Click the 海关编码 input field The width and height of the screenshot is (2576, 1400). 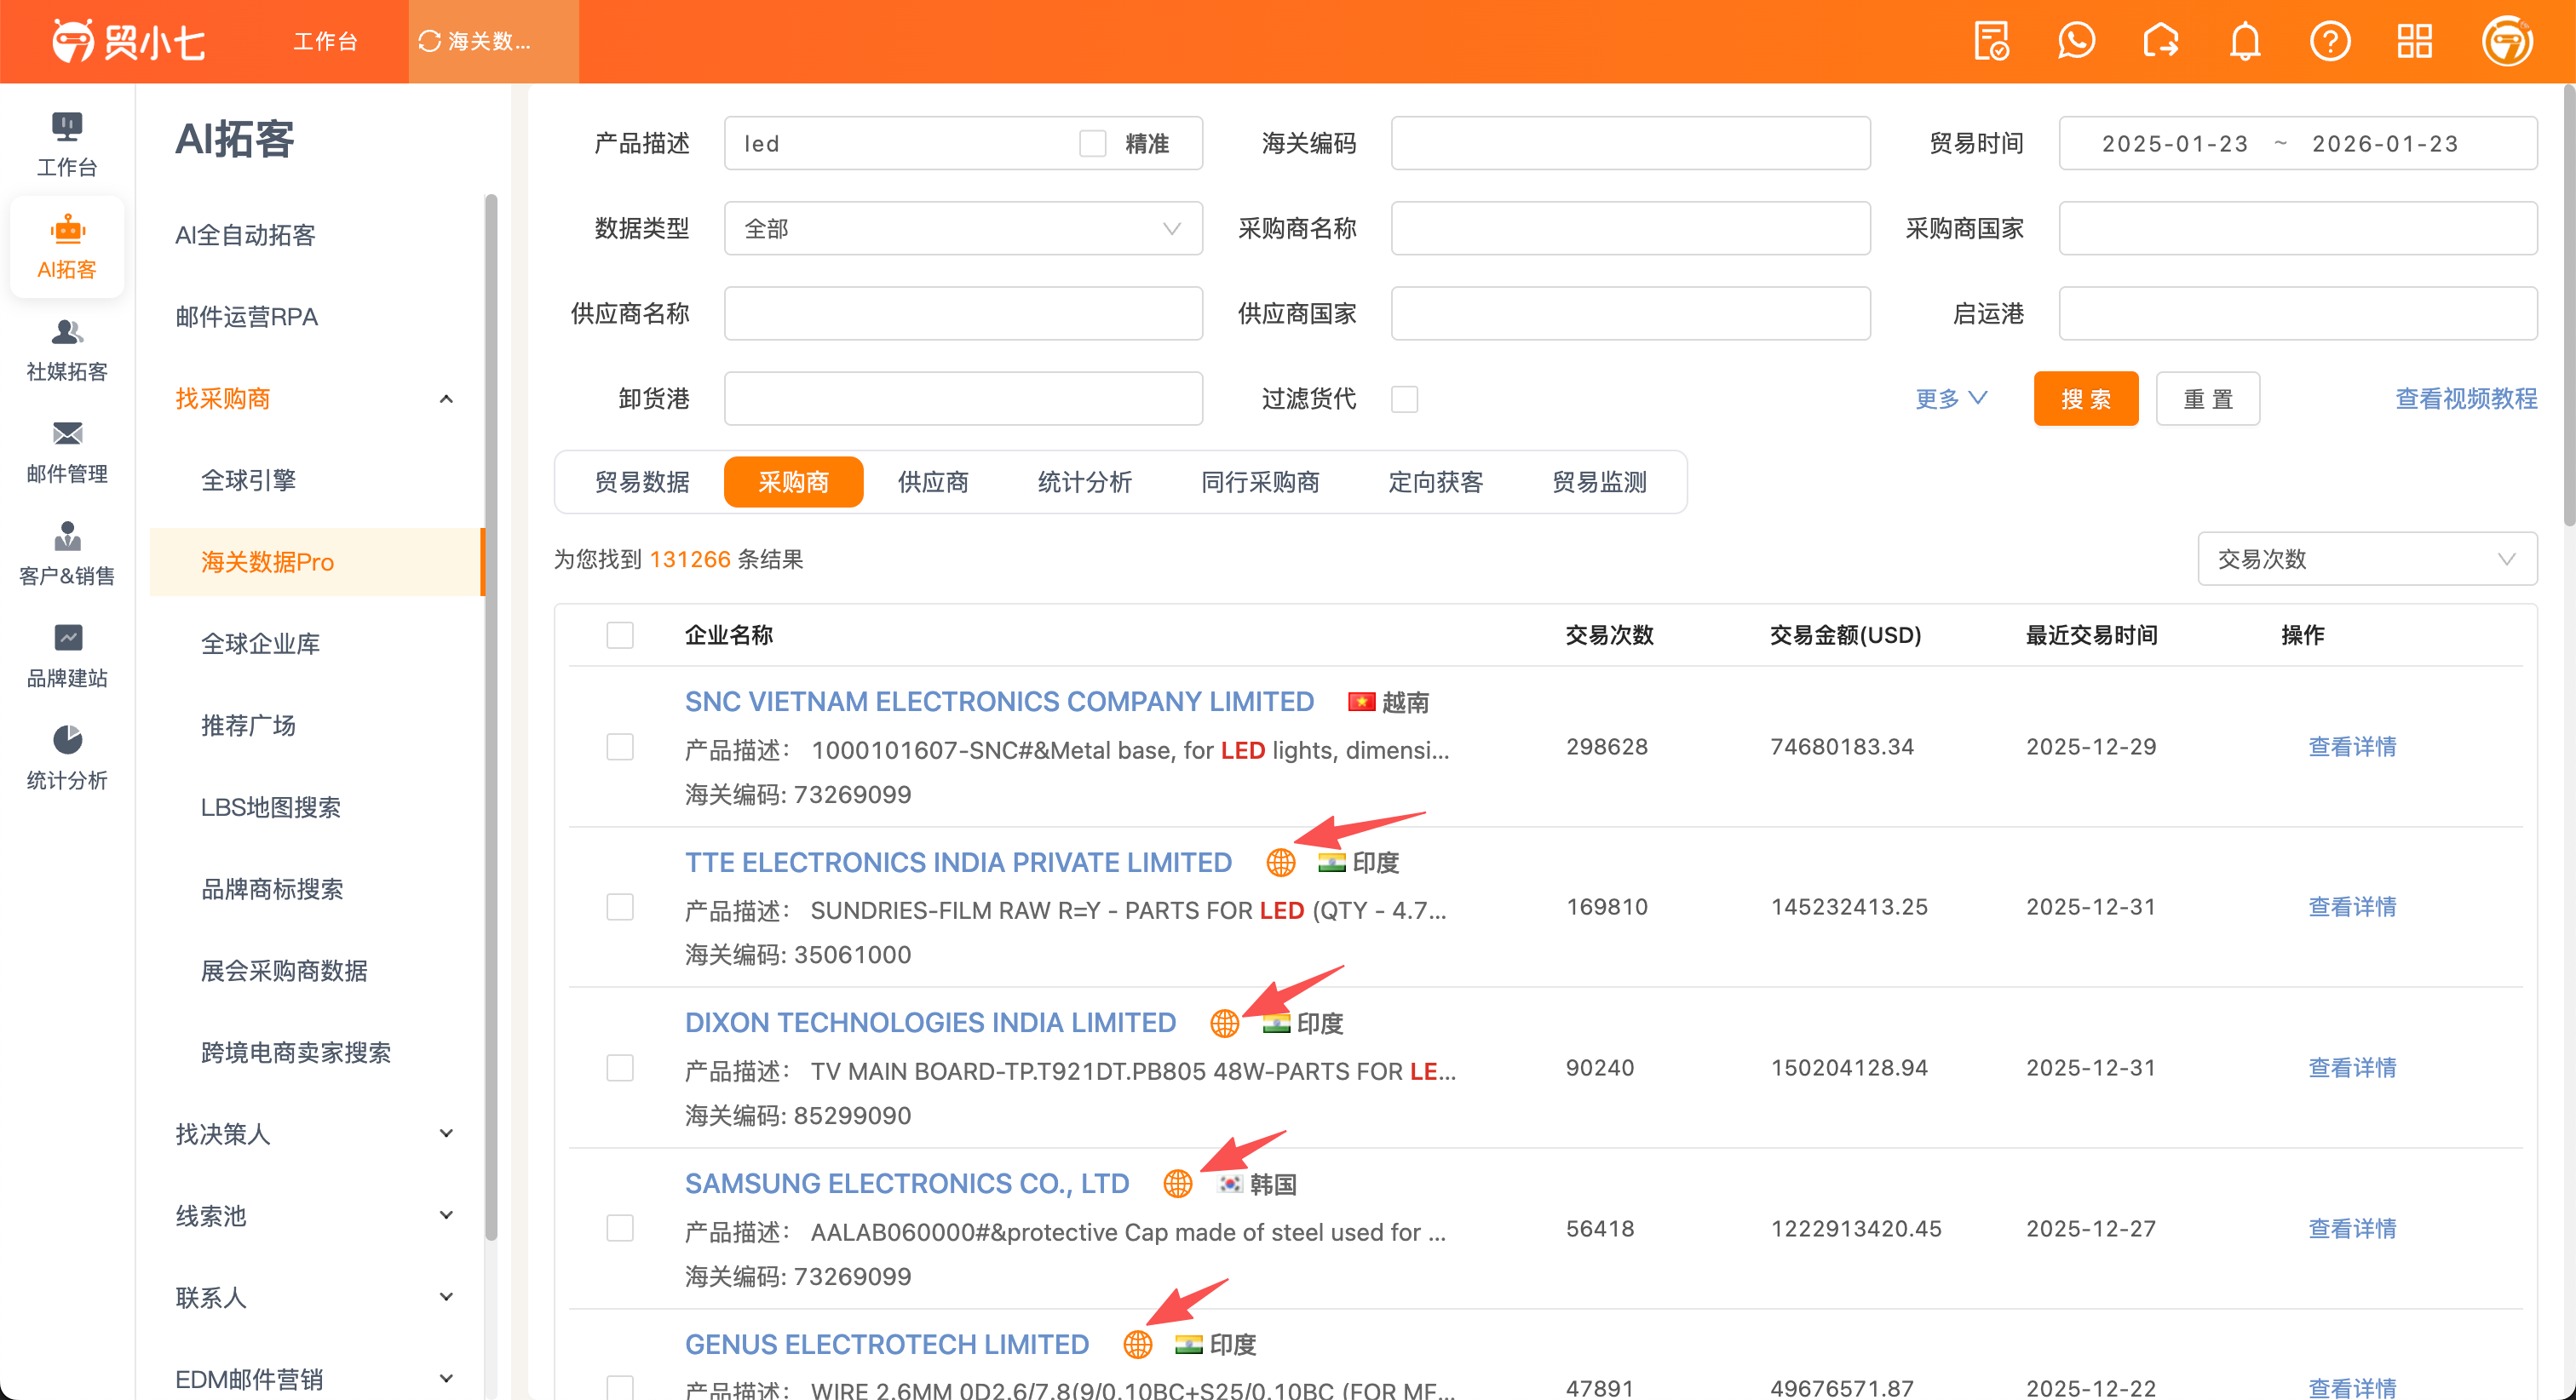tap(1630, 144)
